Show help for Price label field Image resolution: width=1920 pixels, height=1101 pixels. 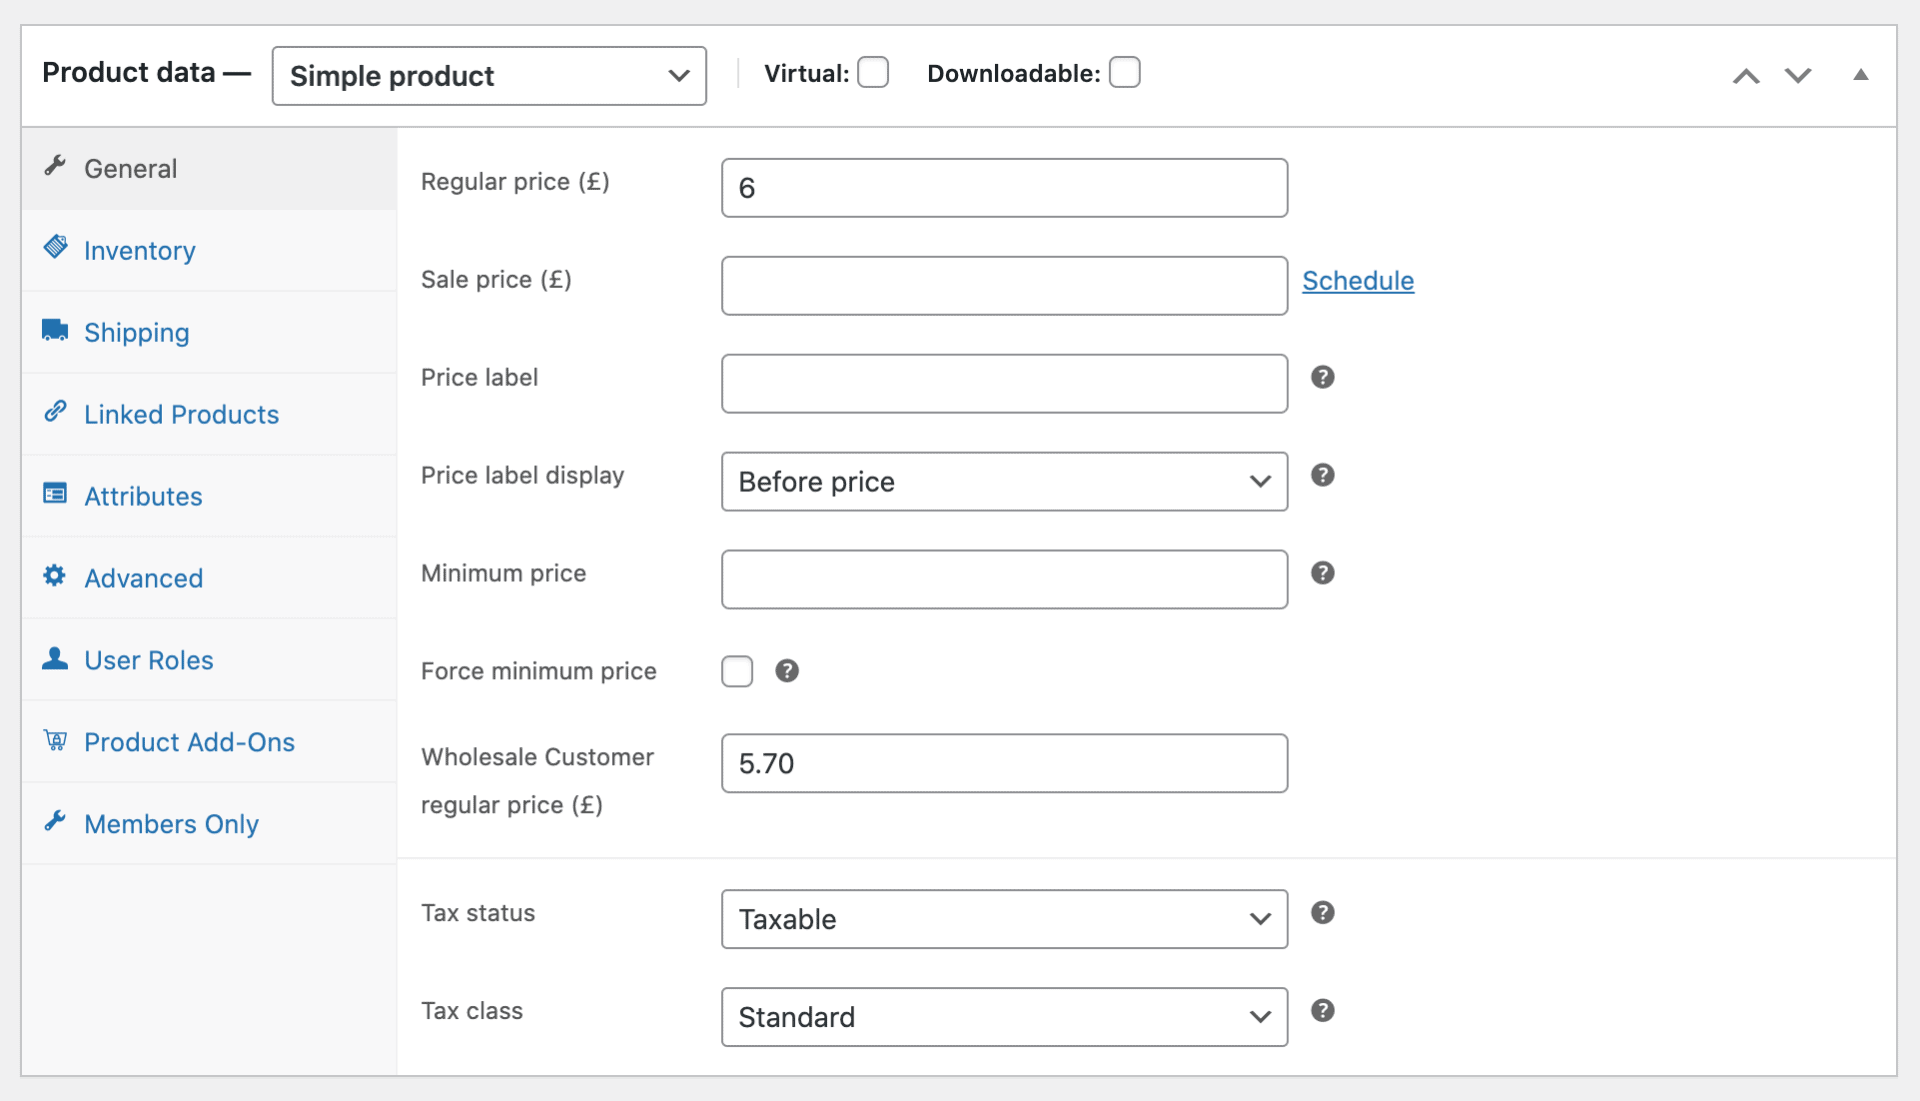click(x=1322, y=377)
